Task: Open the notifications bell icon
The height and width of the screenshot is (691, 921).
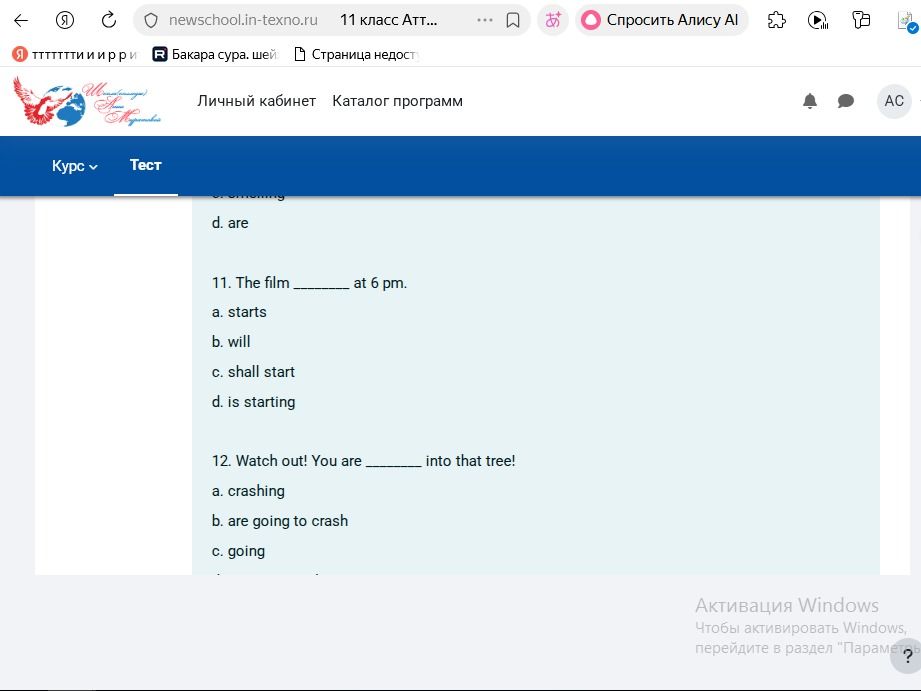Action: click(x=810, y=101)
